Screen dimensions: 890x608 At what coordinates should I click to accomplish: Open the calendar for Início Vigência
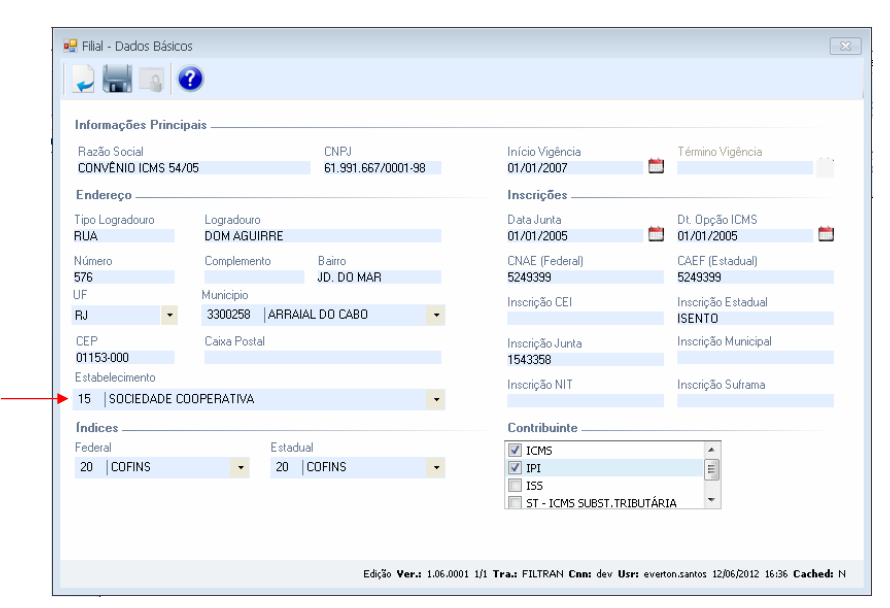click(x=656, y=167)
